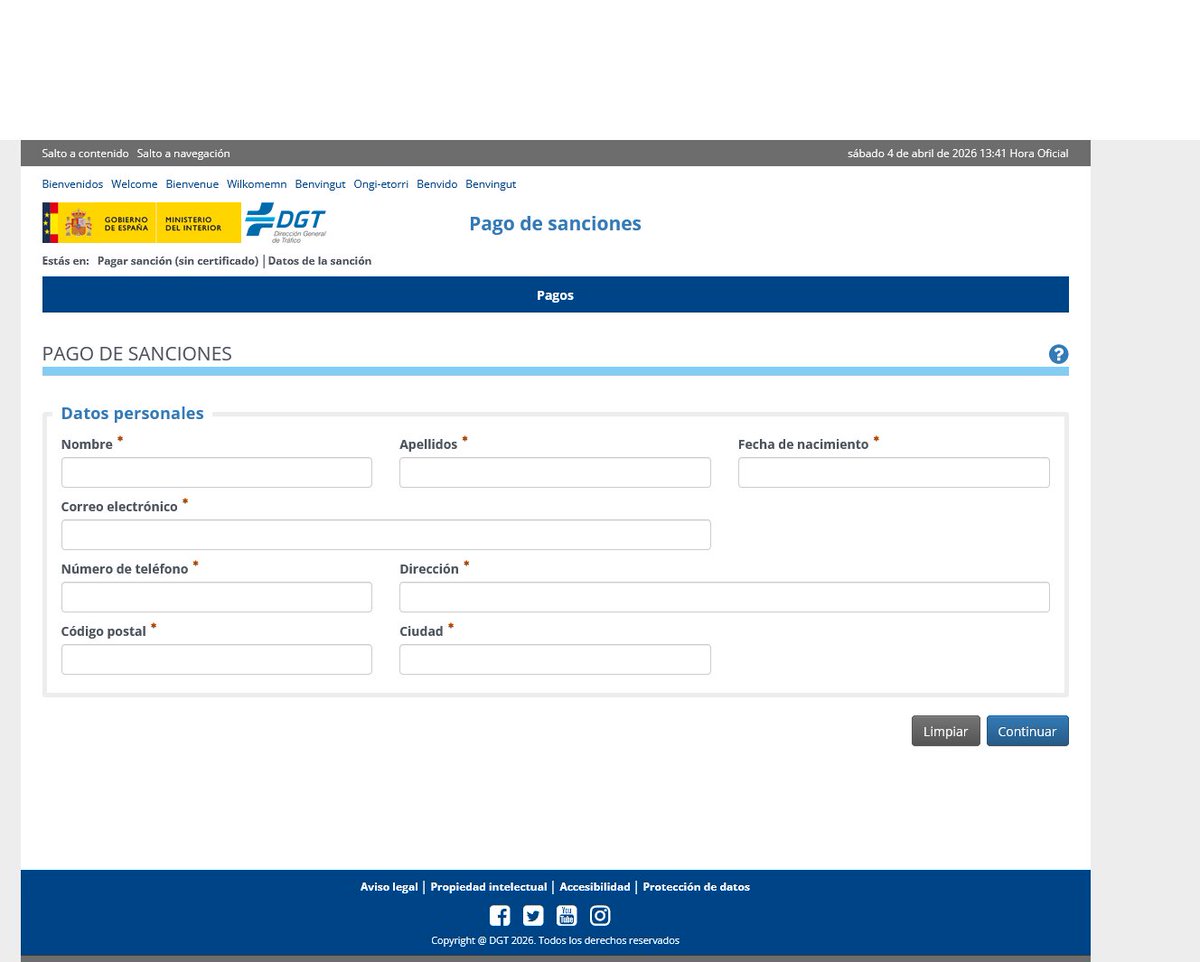Viewport: 1200px width, 962px height.
Task: Switch to French via Bienvenue link
Action: [x=192, y=184]
